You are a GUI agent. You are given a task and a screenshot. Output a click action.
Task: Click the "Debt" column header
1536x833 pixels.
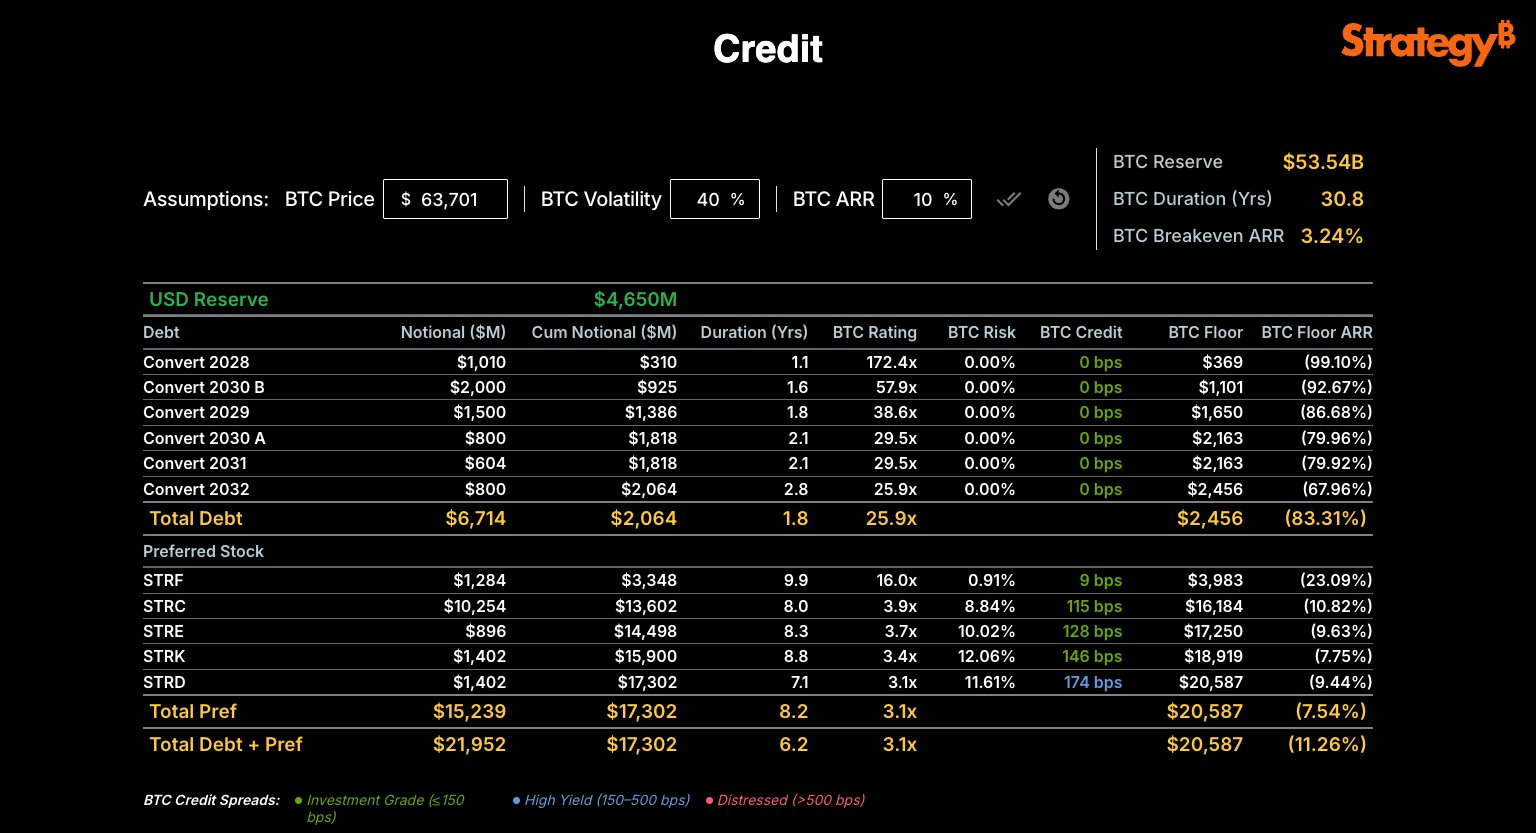[x=161, y=332]
